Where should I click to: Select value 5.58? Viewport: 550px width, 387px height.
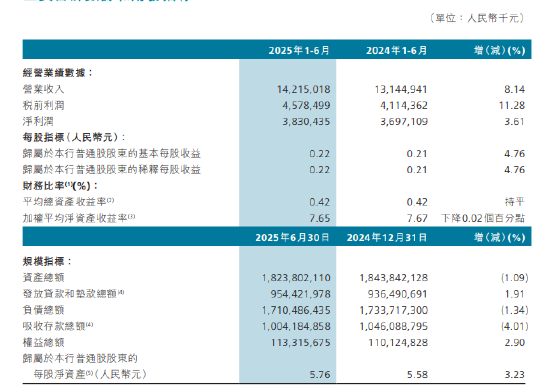tap(417, 375)
